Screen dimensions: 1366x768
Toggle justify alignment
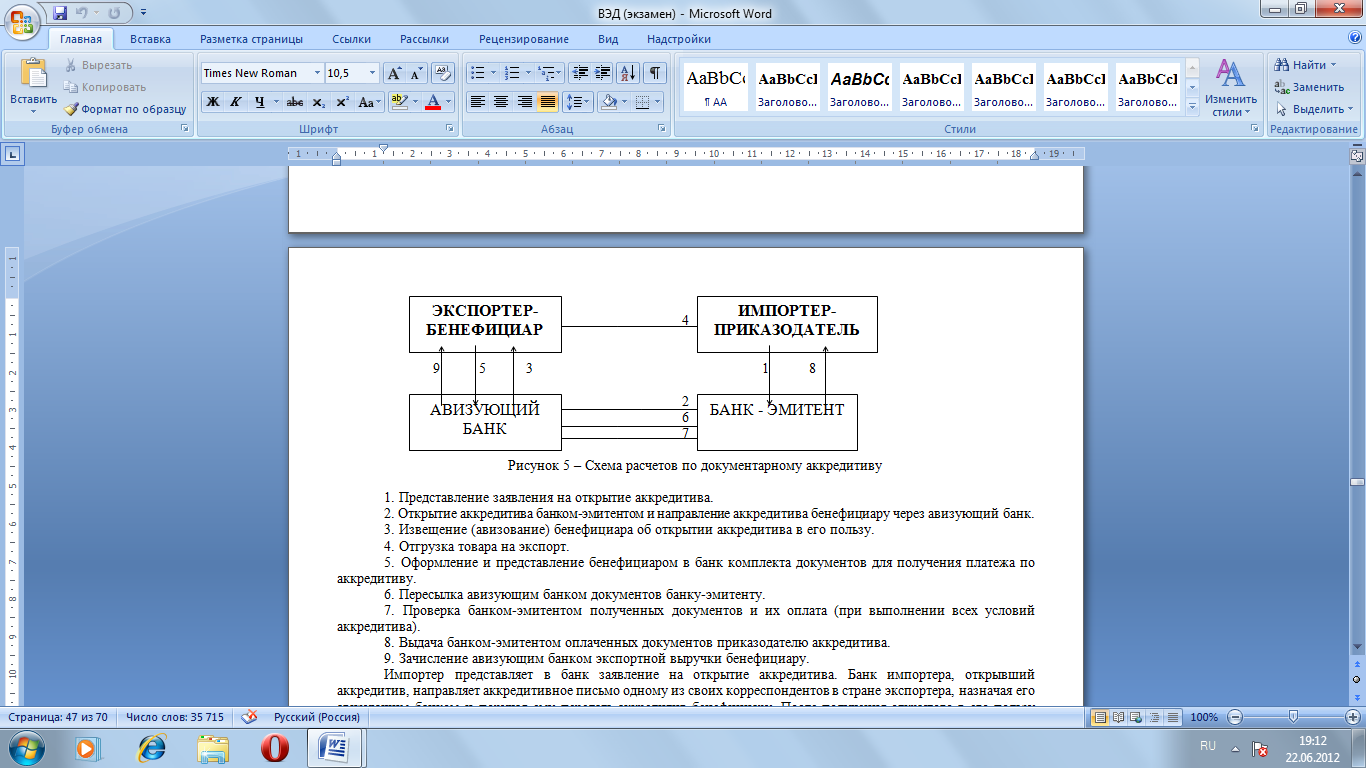click(x=548, y=102)
